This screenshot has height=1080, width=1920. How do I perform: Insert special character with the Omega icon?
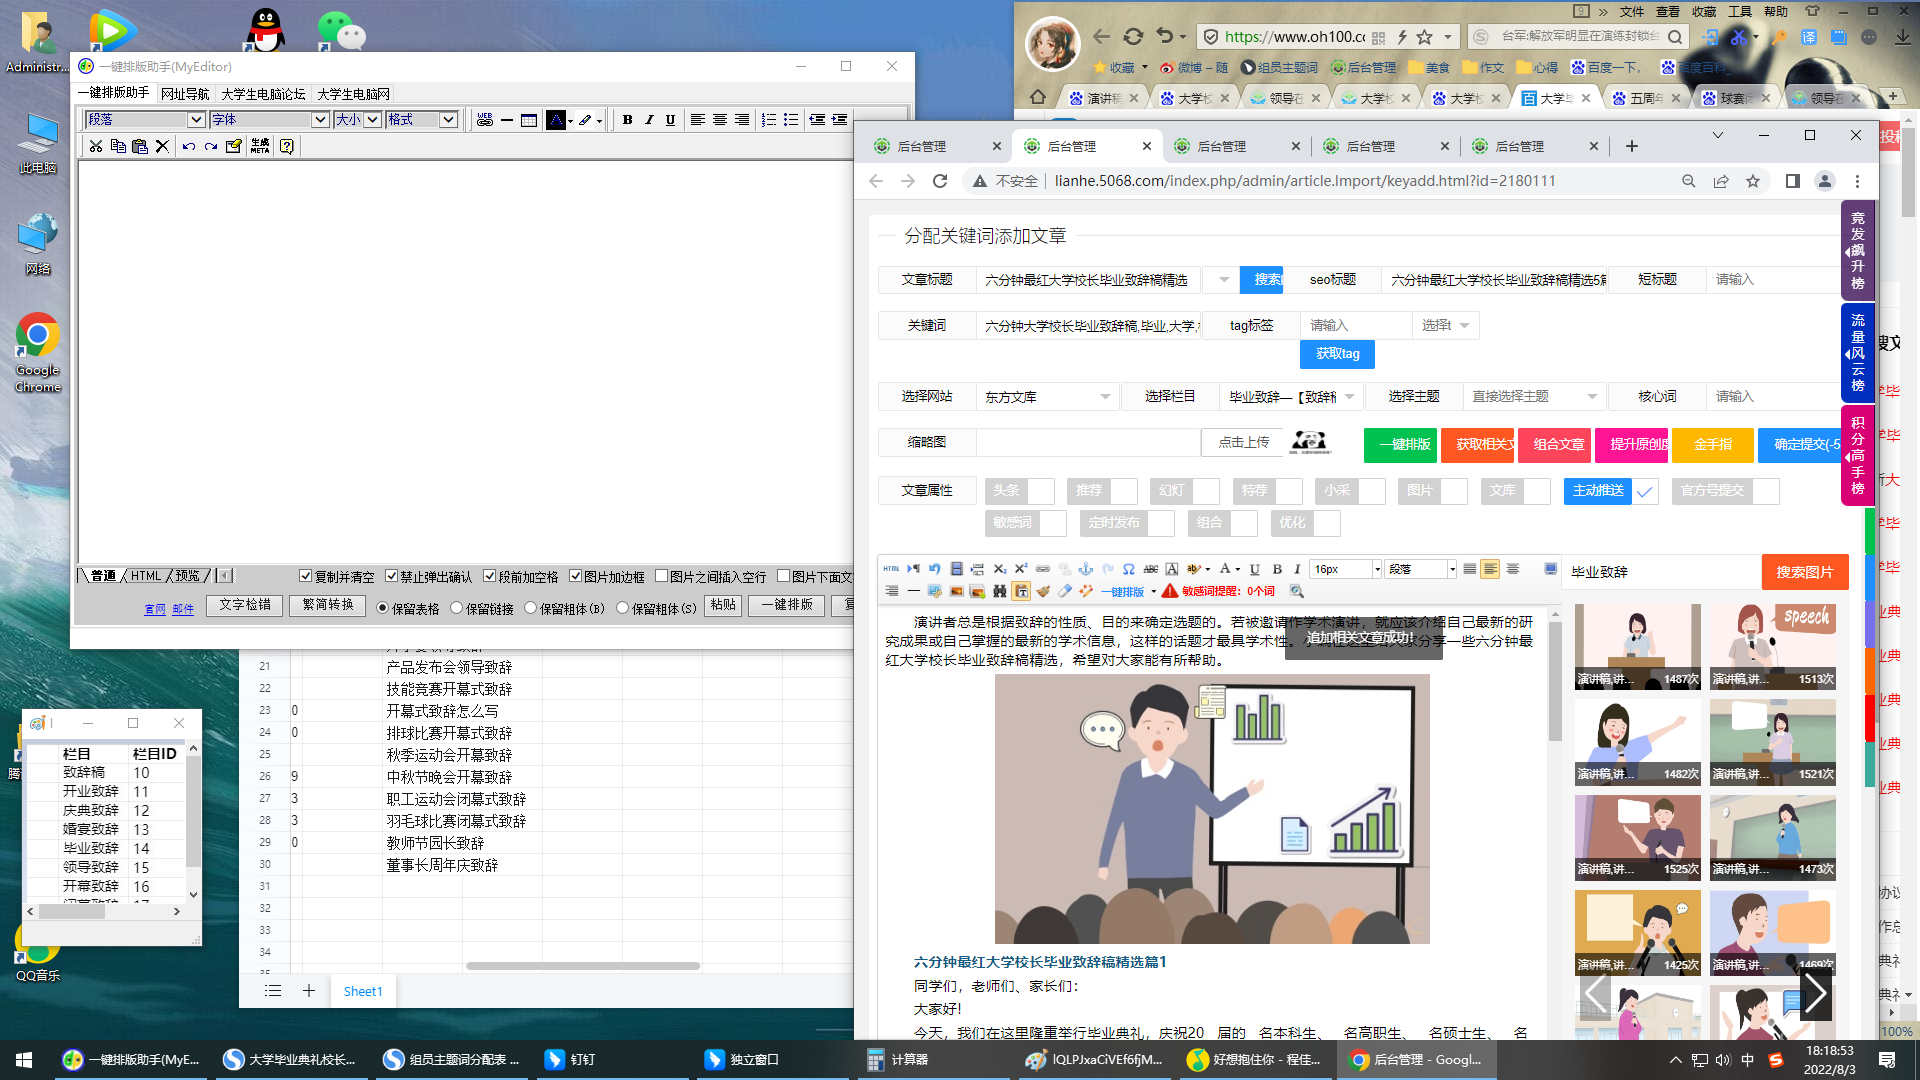pyautogui.click(x=1129, y=569)
